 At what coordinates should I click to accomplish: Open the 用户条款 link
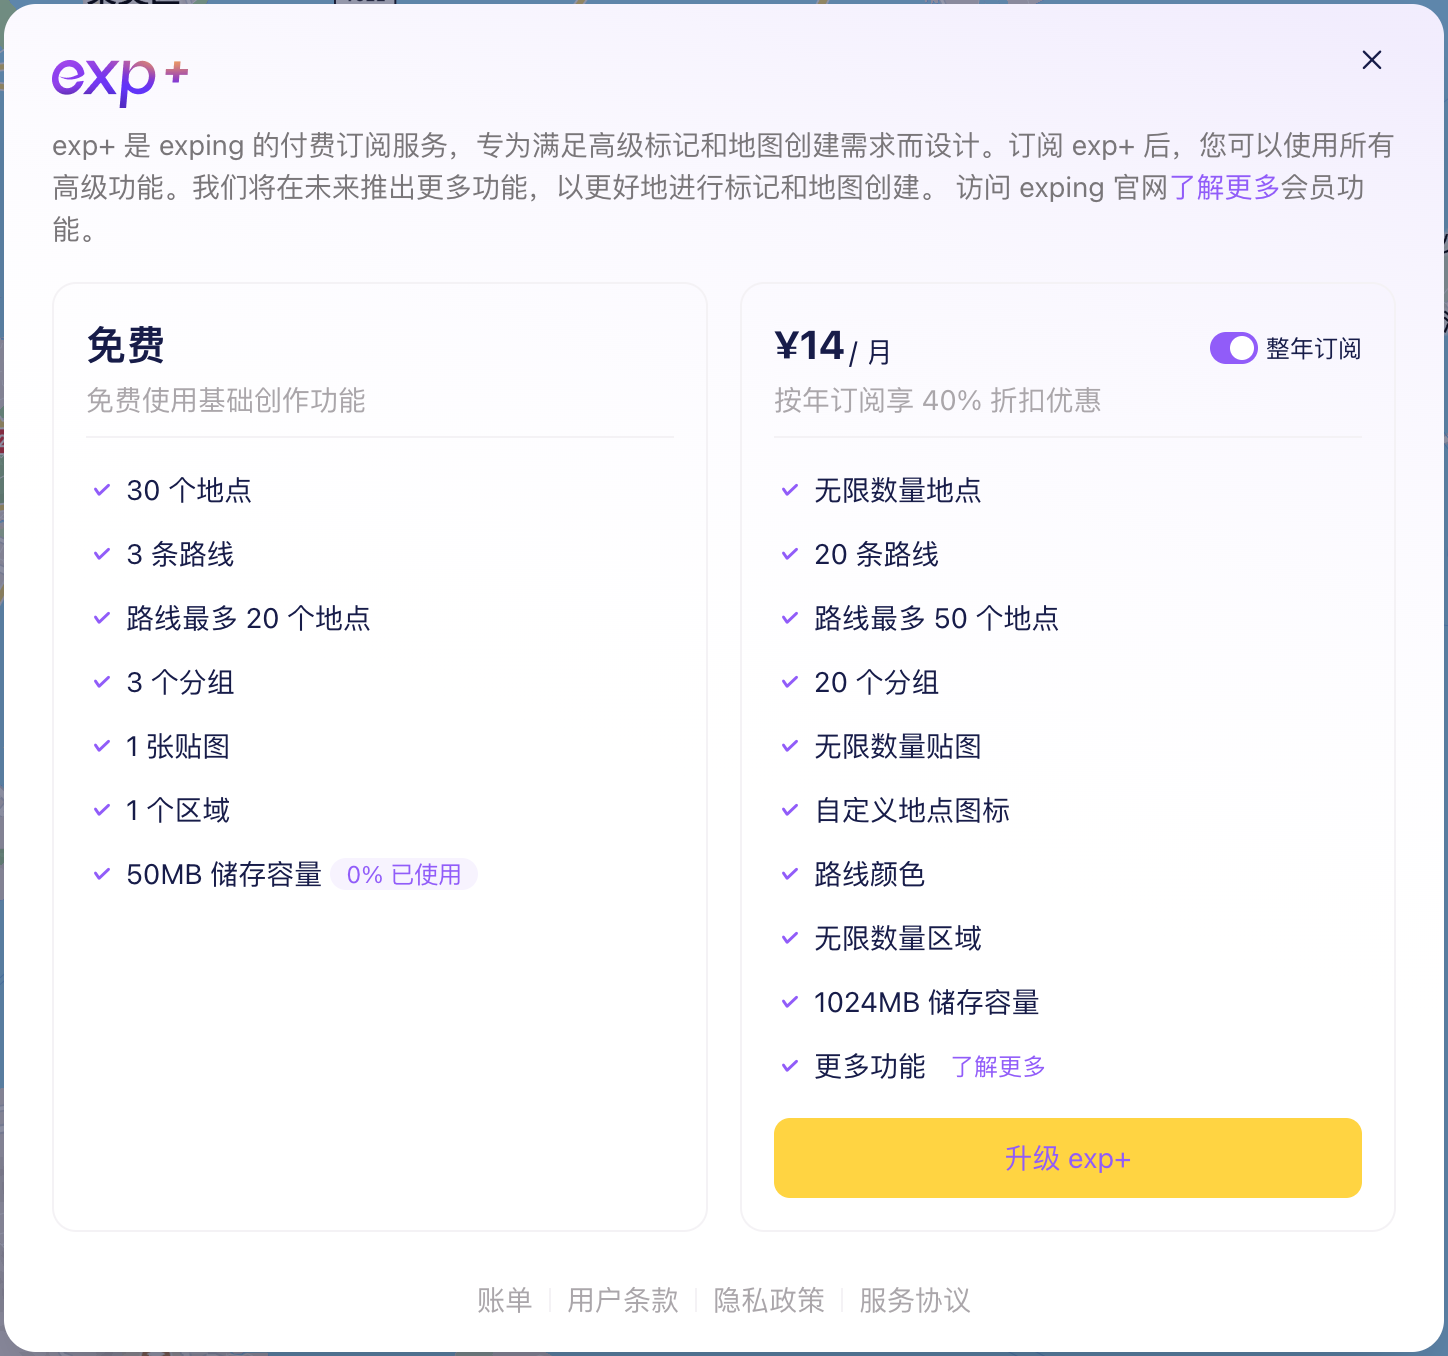(x=622, y=1300)
